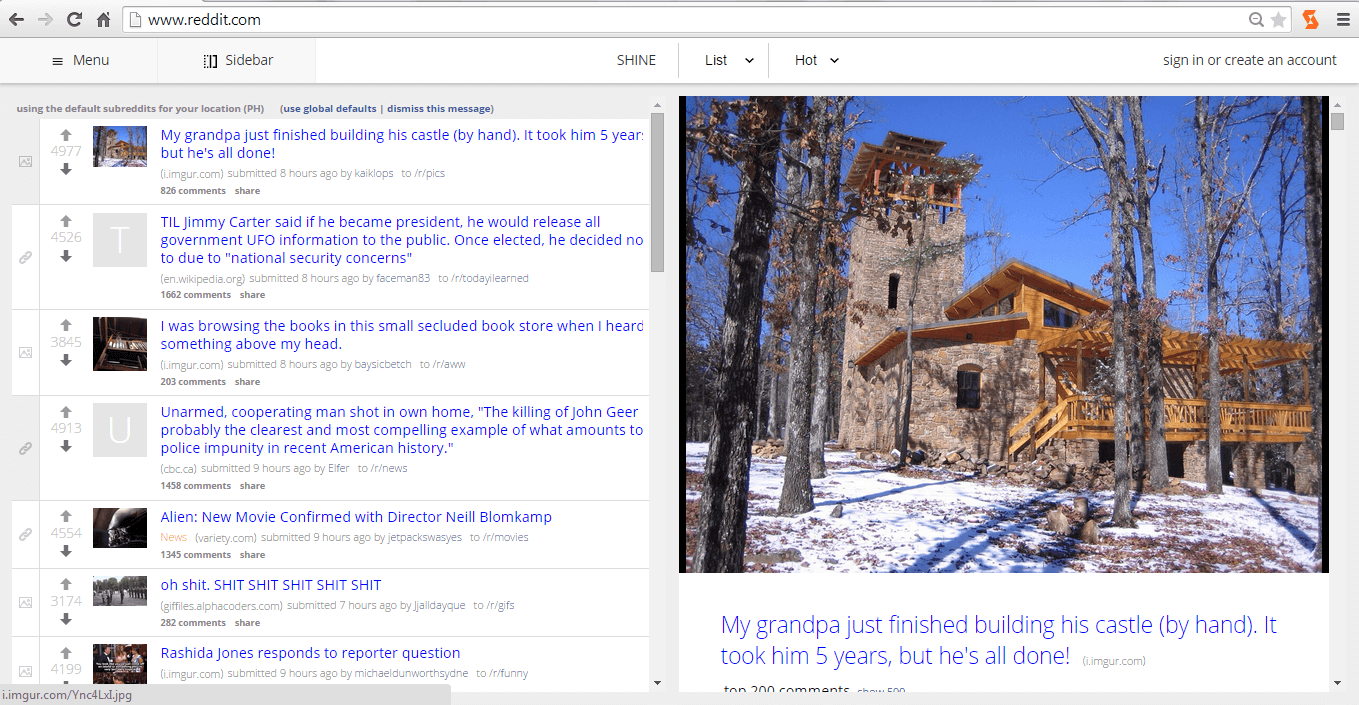The image size is (1359, 705).
Task: Go back using the browser back arrow
Action: 16,19
